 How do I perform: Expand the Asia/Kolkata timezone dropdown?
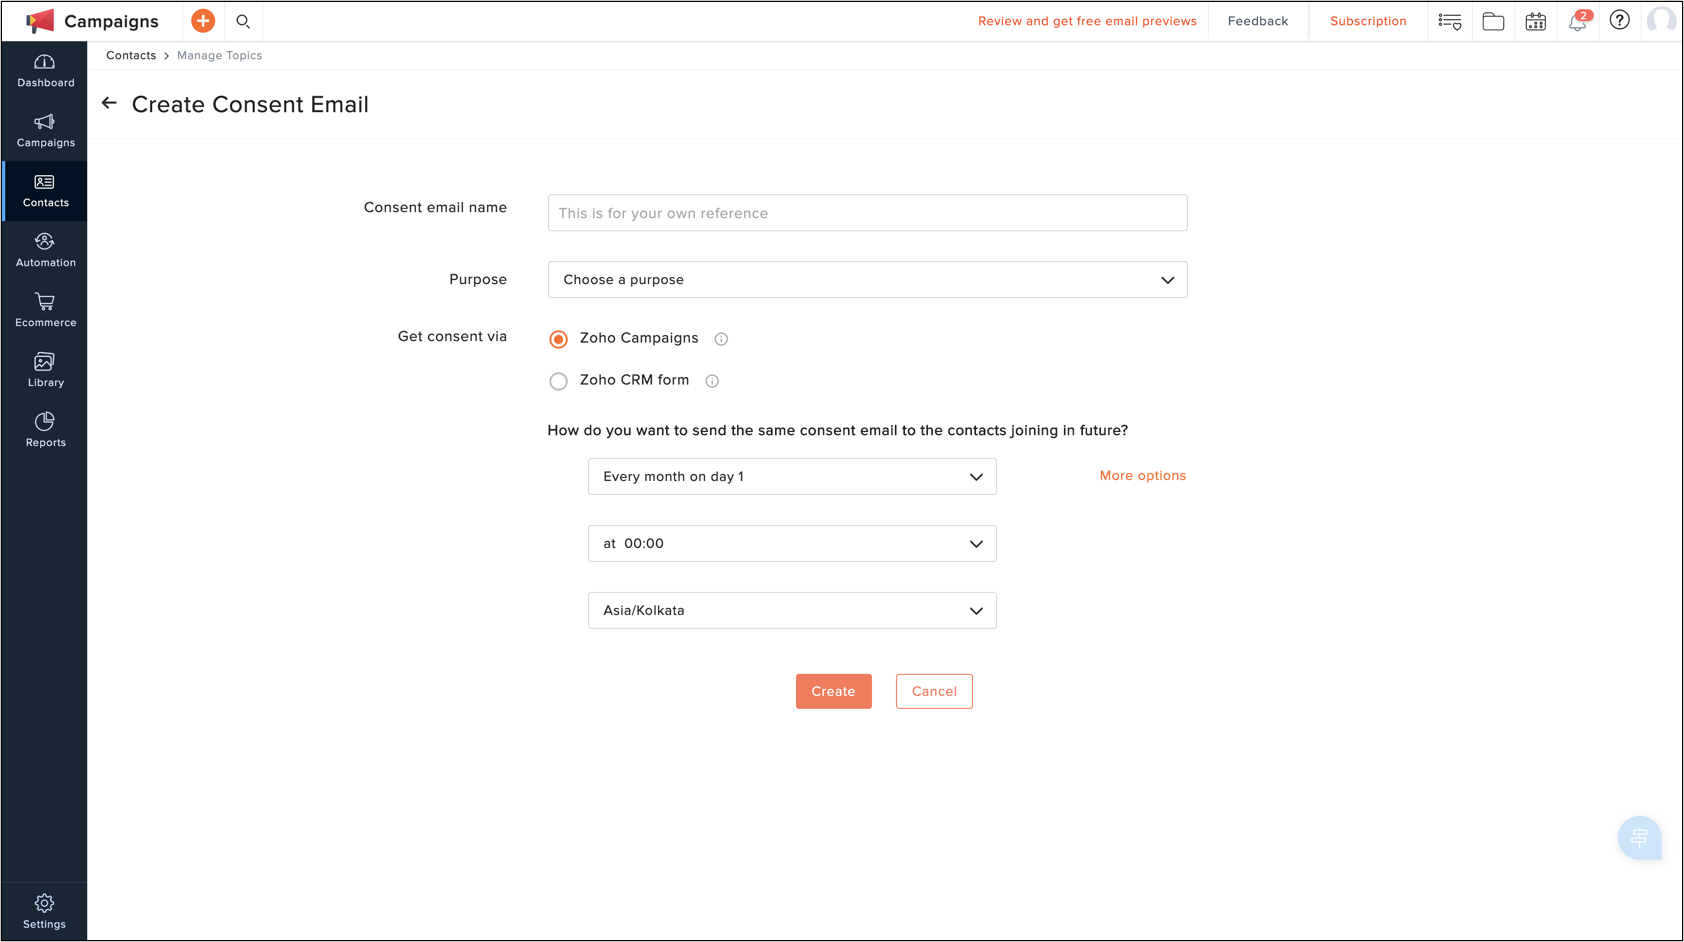(x=792, y=611)
